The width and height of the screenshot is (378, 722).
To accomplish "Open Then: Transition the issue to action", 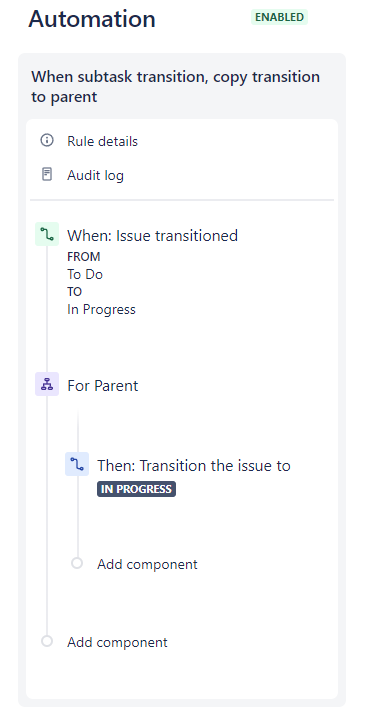I will click(x=194, y=466).
